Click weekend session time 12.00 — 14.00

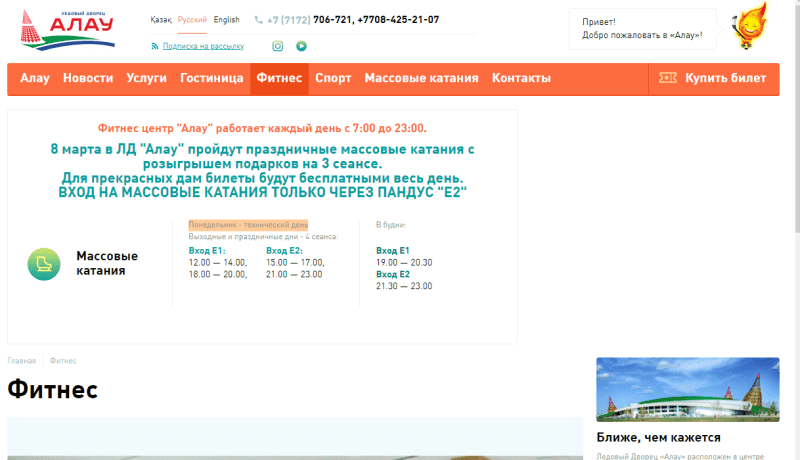click(218, 263)
